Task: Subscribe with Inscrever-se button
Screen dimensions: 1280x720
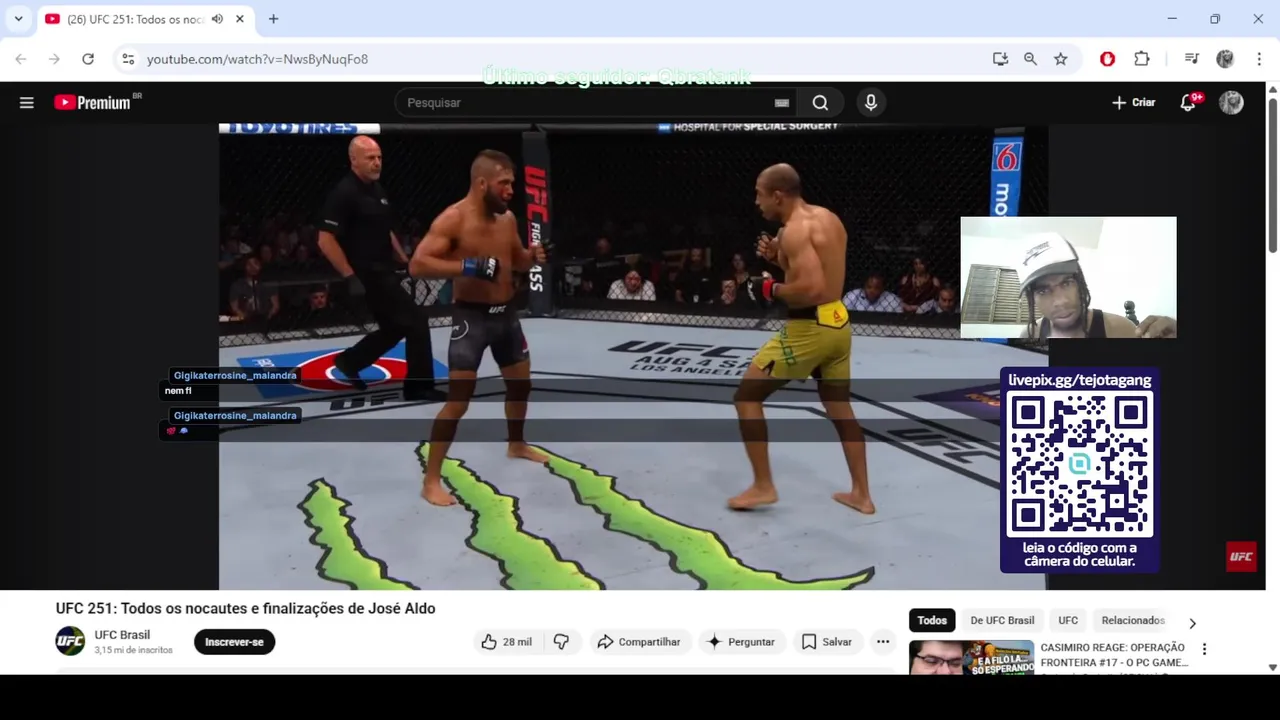Action: click(234, 642)
